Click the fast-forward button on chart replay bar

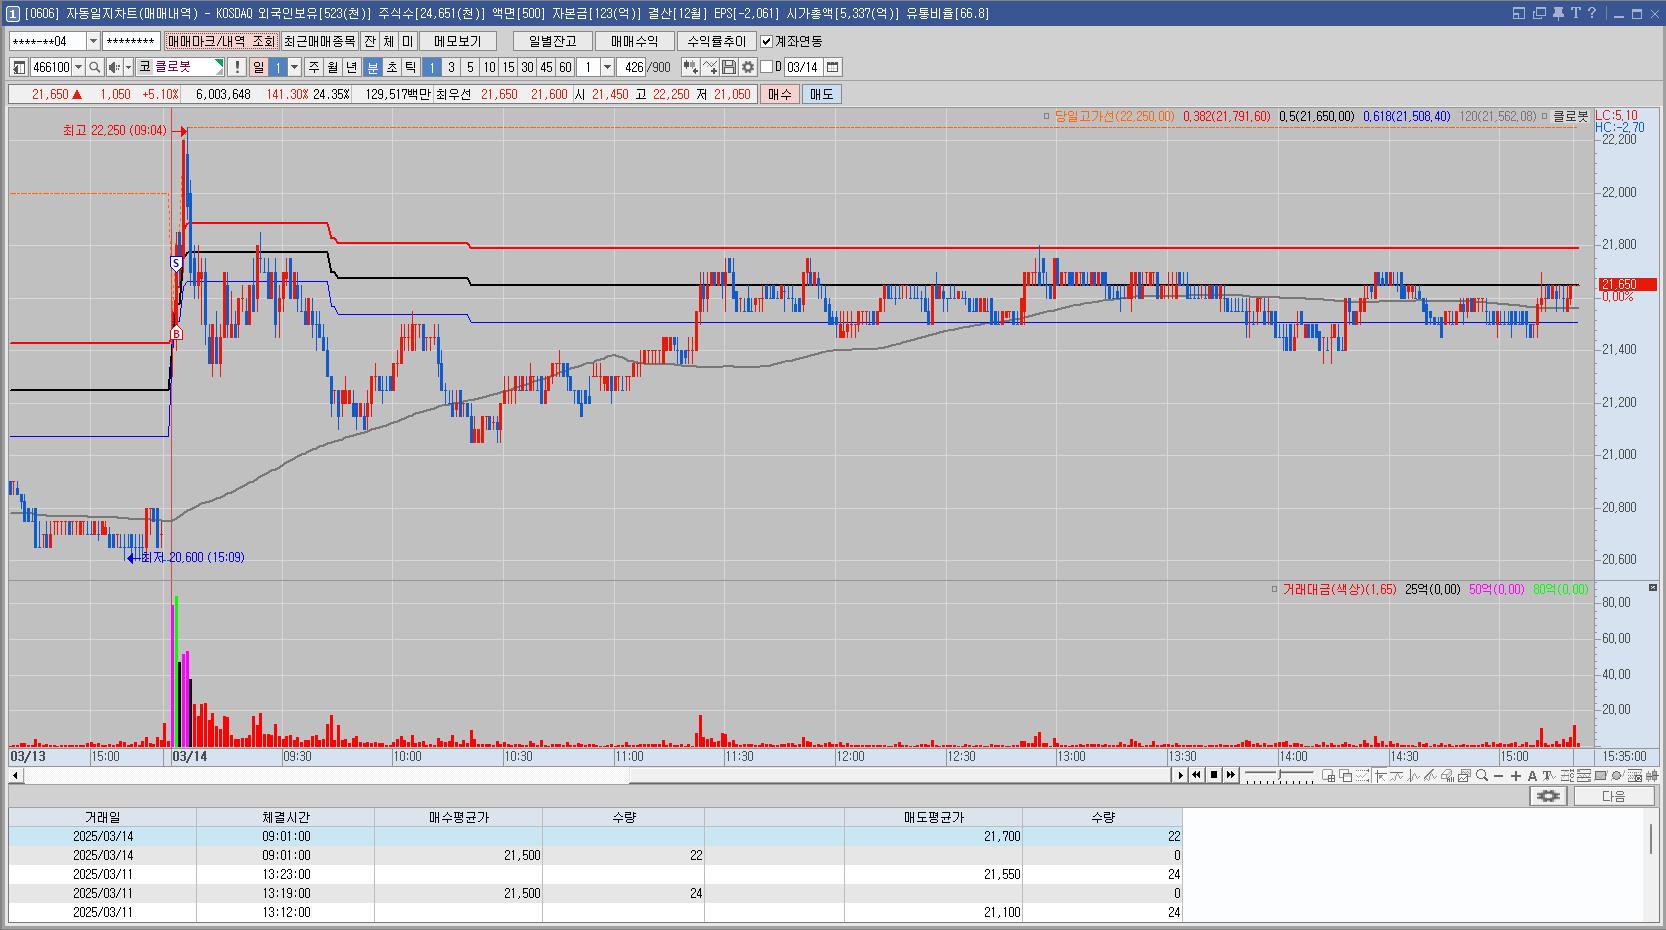(x=1231, y=775)
